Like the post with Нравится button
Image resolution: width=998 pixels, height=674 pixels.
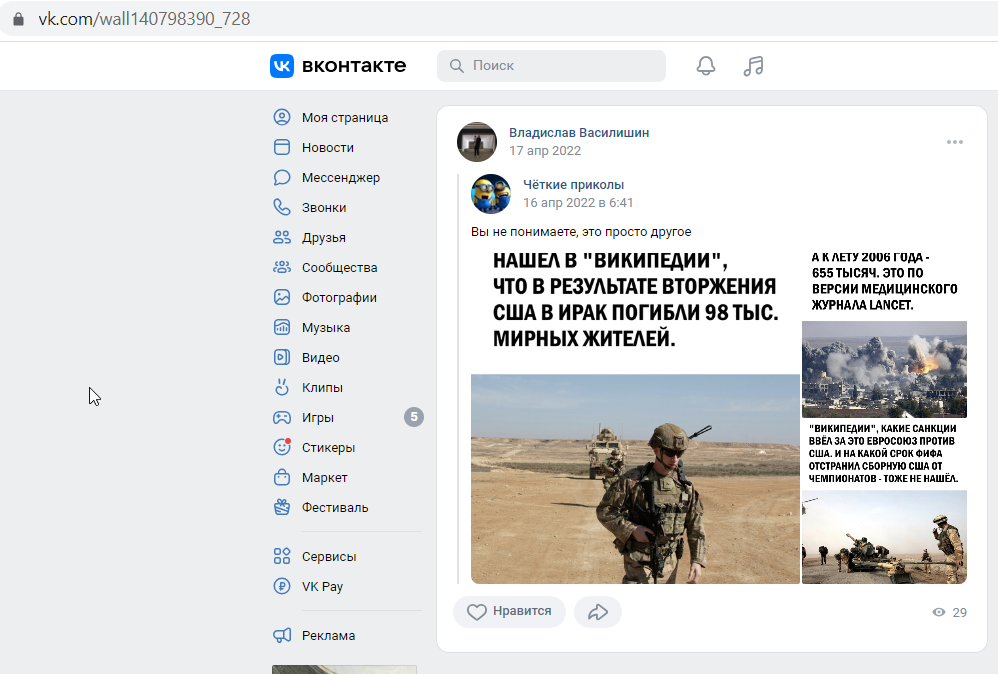(509, 612)
